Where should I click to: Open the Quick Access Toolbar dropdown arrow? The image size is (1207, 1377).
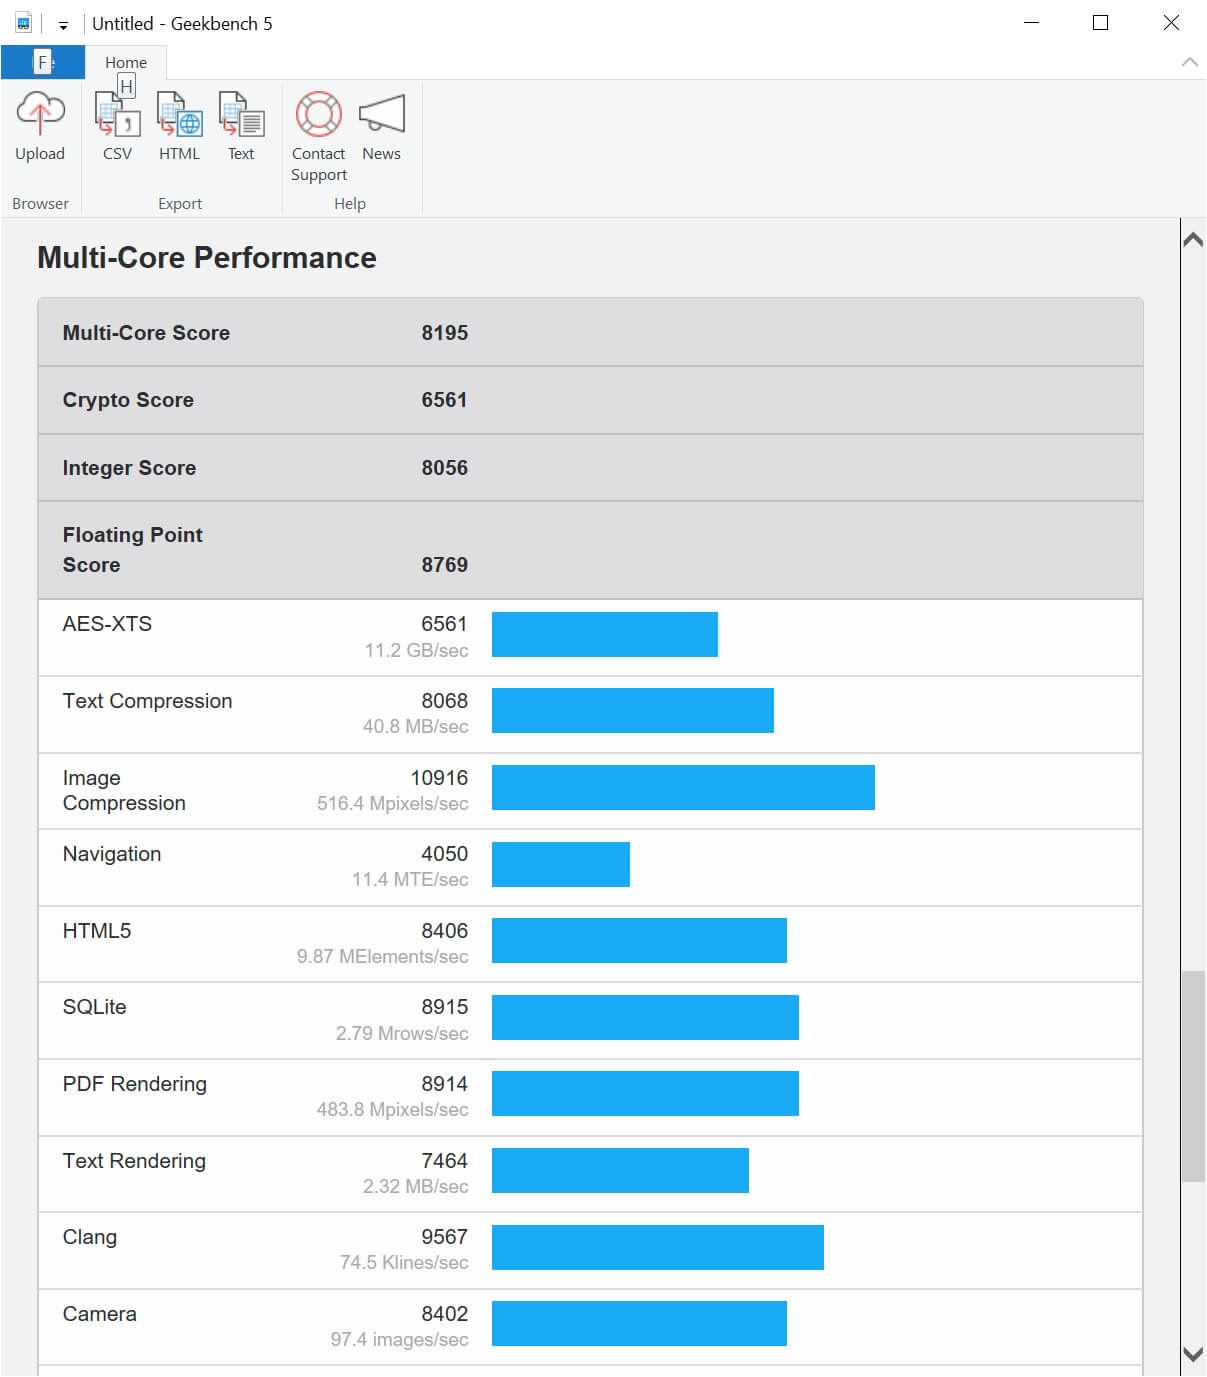[x=62, y=25]
